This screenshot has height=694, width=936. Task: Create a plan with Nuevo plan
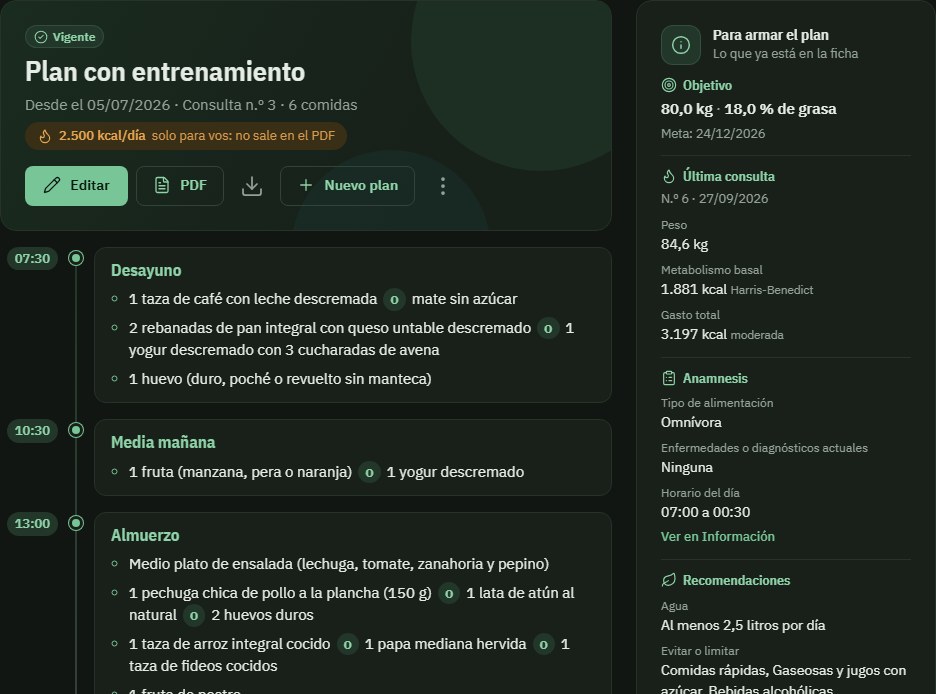click(347, 186)
